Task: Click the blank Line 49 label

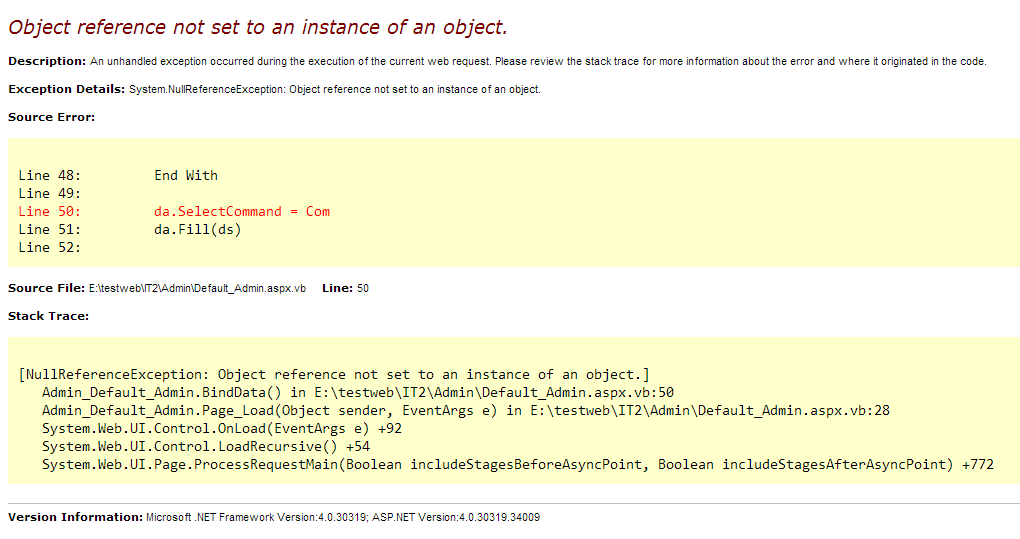Action: pos(49,193)
